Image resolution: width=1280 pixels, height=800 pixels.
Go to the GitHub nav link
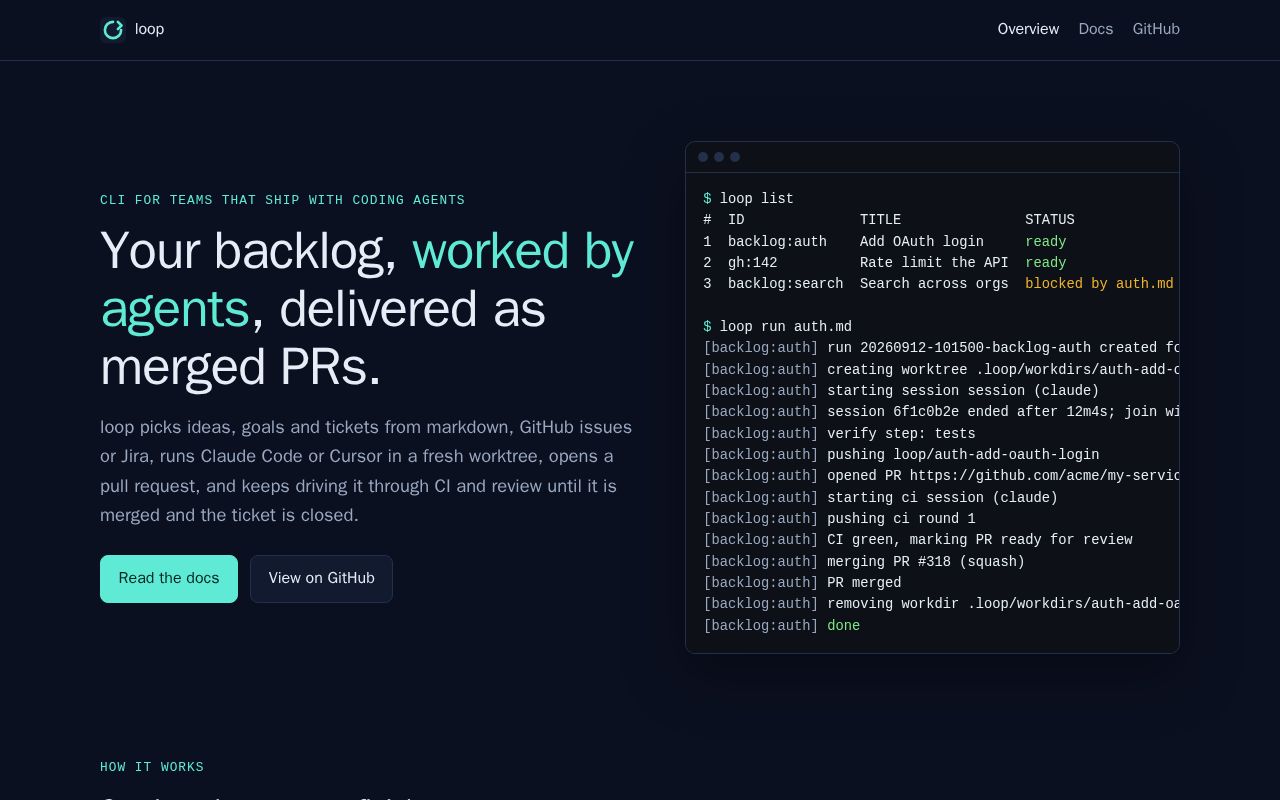[x=1156, y=29]
